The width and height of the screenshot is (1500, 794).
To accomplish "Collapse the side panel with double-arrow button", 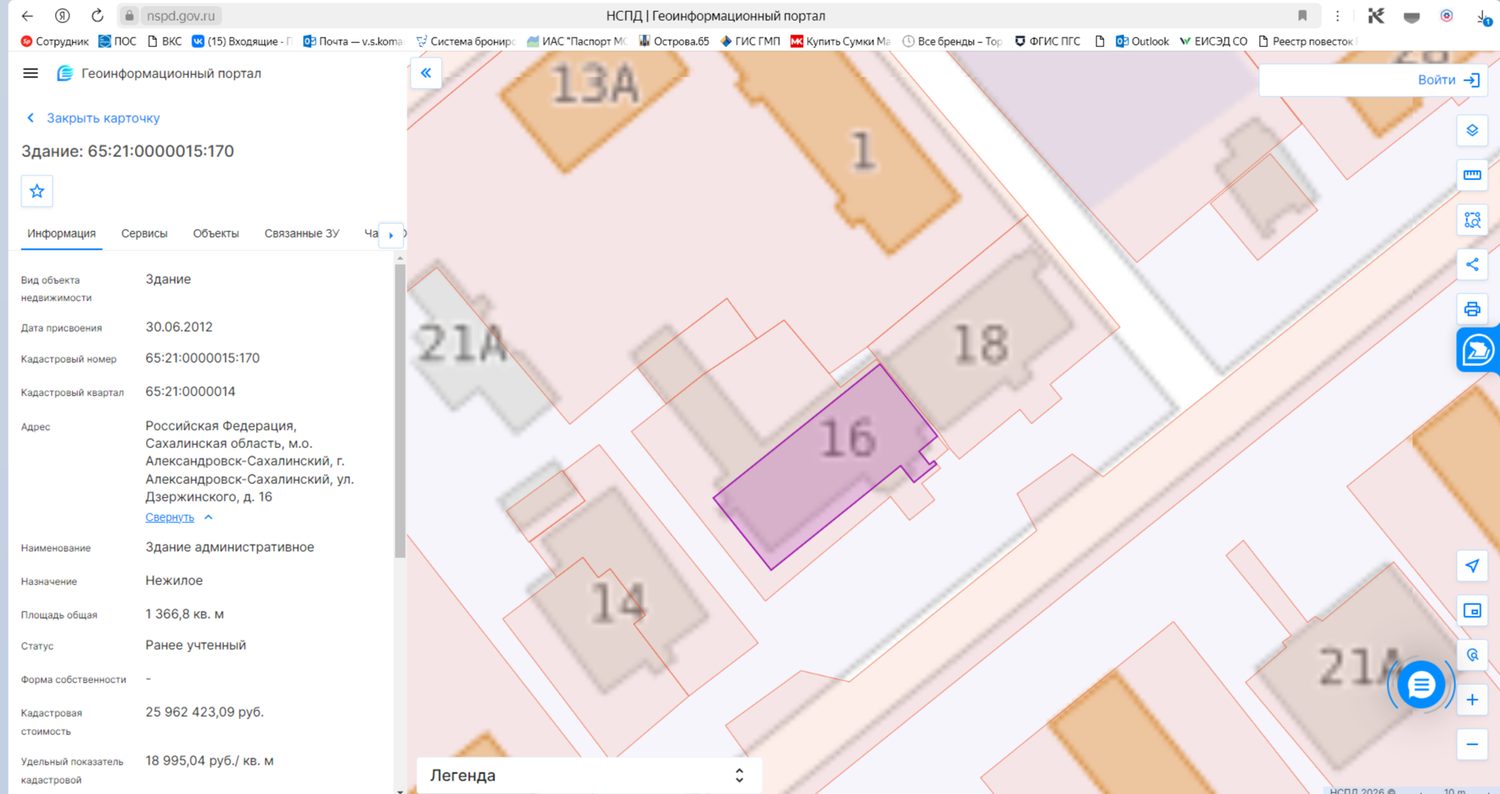I will coord(426,73).
